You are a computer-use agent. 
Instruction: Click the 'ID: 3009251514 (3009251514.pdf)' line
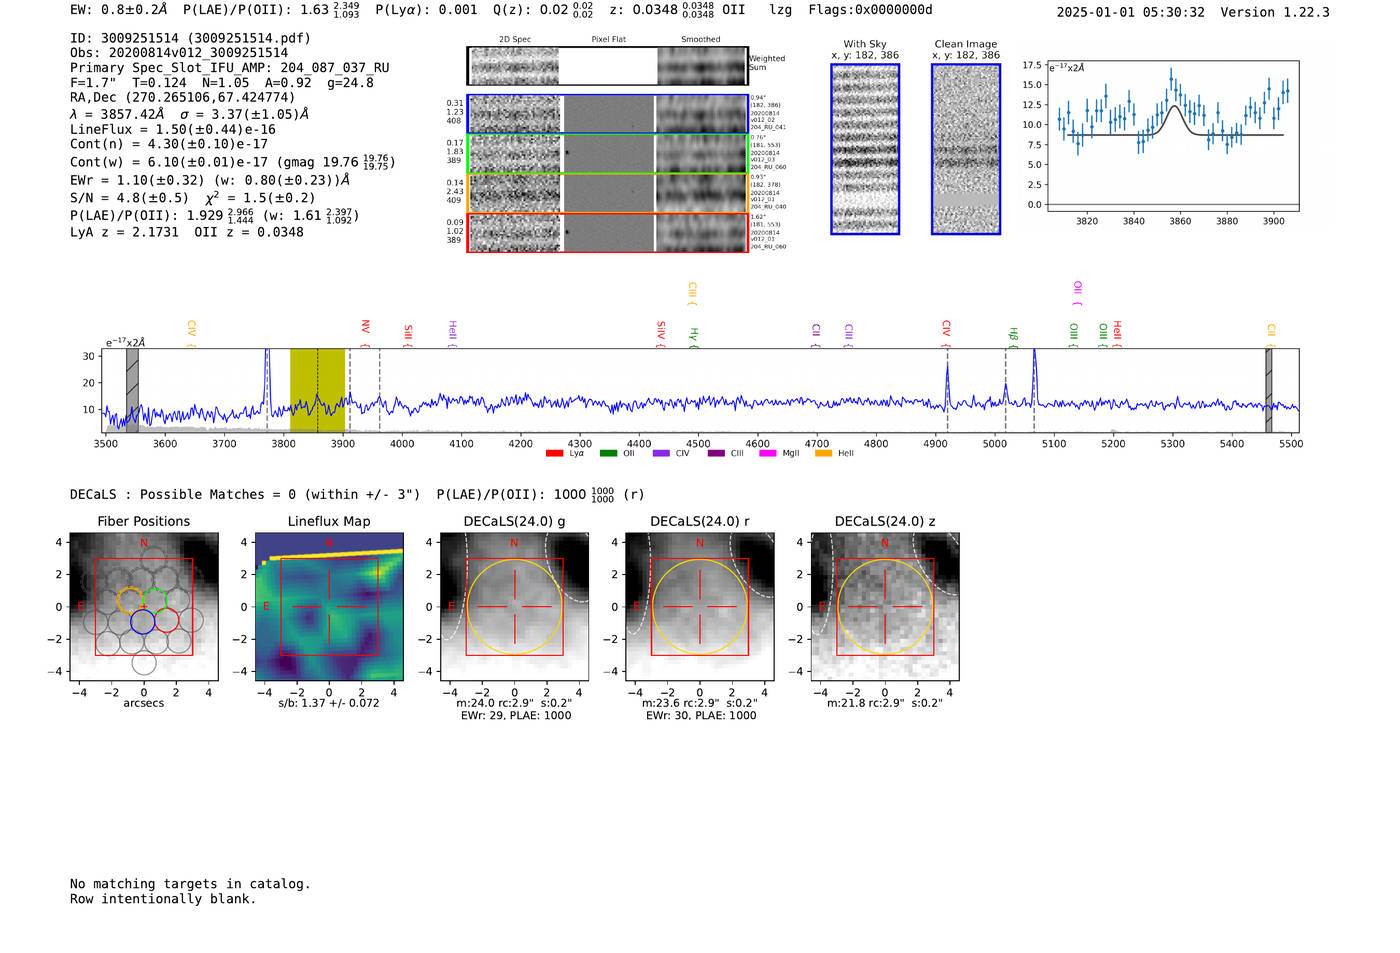click(x=190, y=38)
